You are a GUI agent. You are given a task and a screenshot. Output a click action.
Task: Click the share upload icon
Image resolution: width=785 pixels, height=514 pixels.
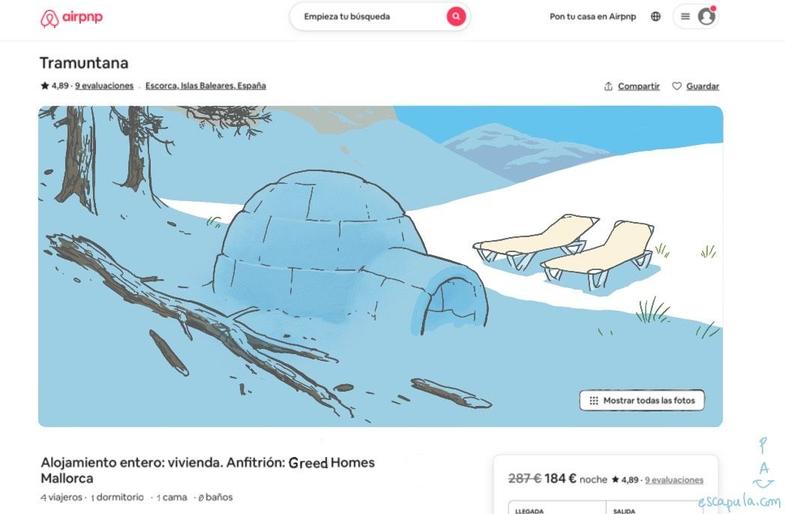tap(608, 86)
